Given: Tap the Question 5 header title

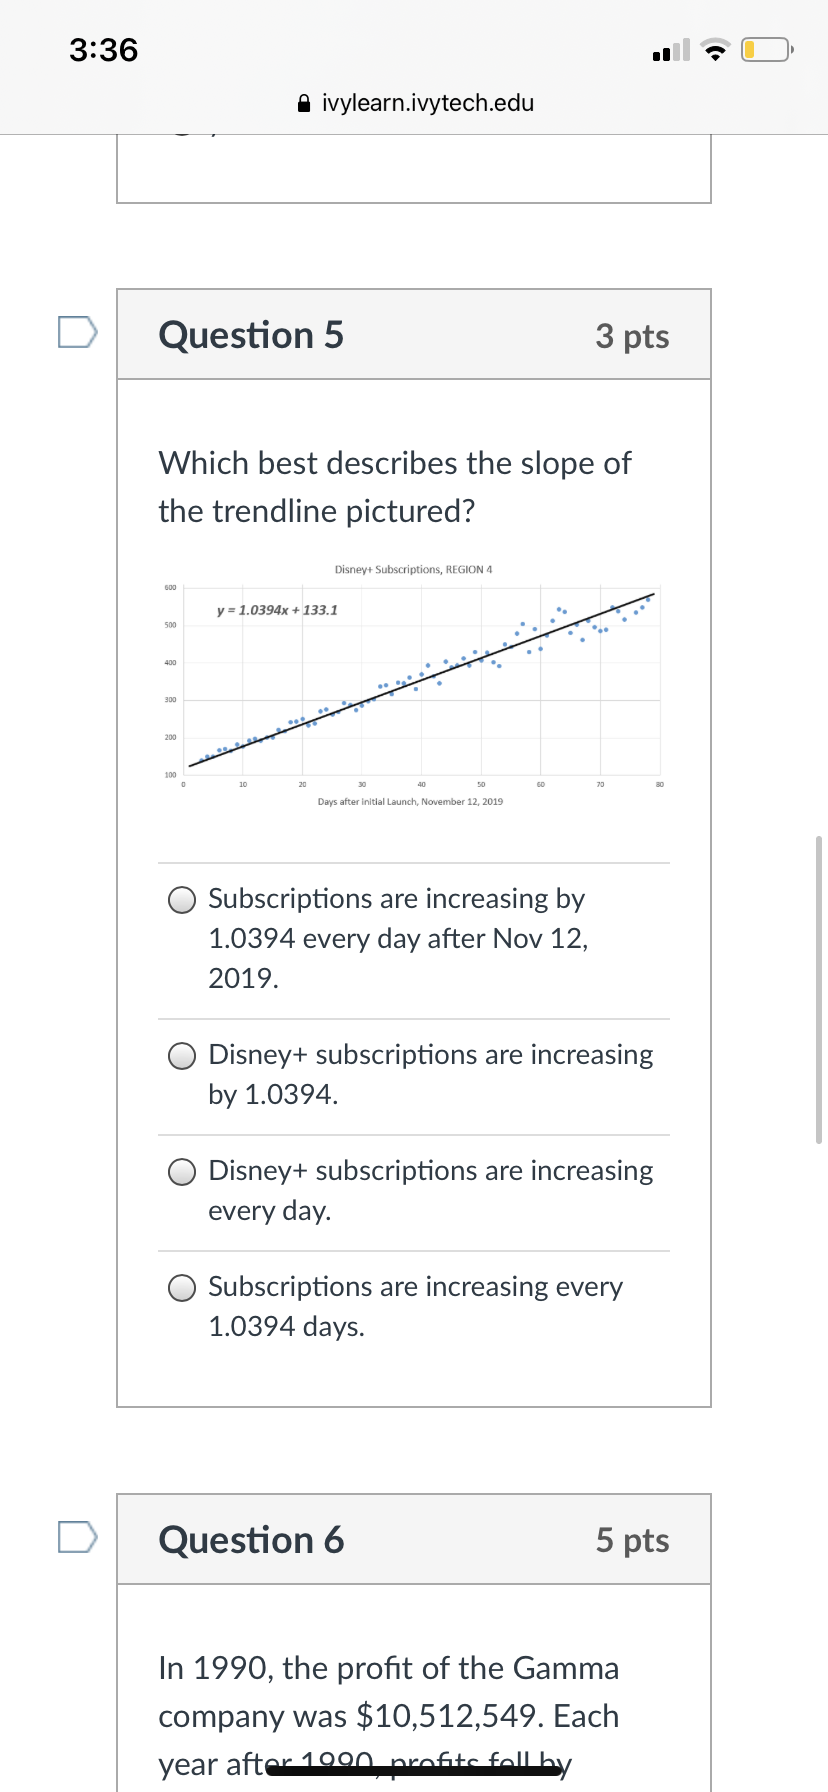Looking at the screenshot, I should click(251, 335).
